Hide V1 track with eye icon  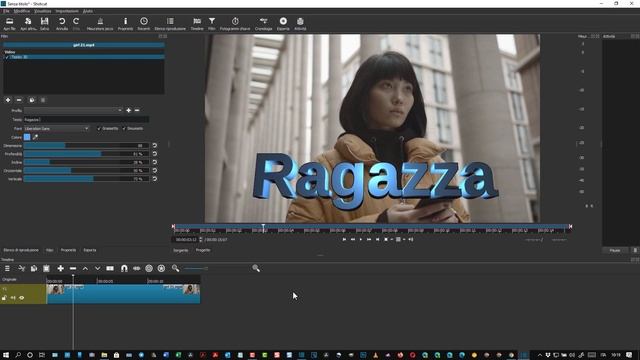point(22,298)
